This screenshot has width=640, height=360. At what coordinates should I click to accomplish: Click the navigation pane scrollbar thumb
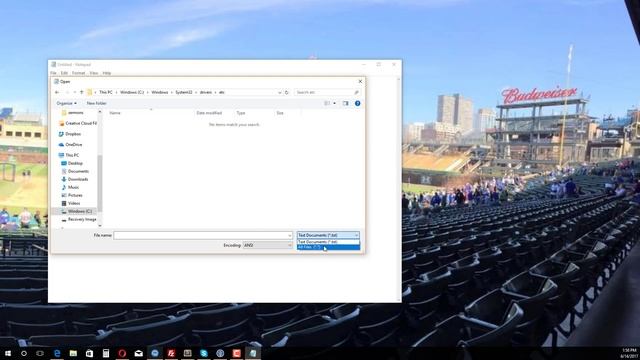click(100, 183)
